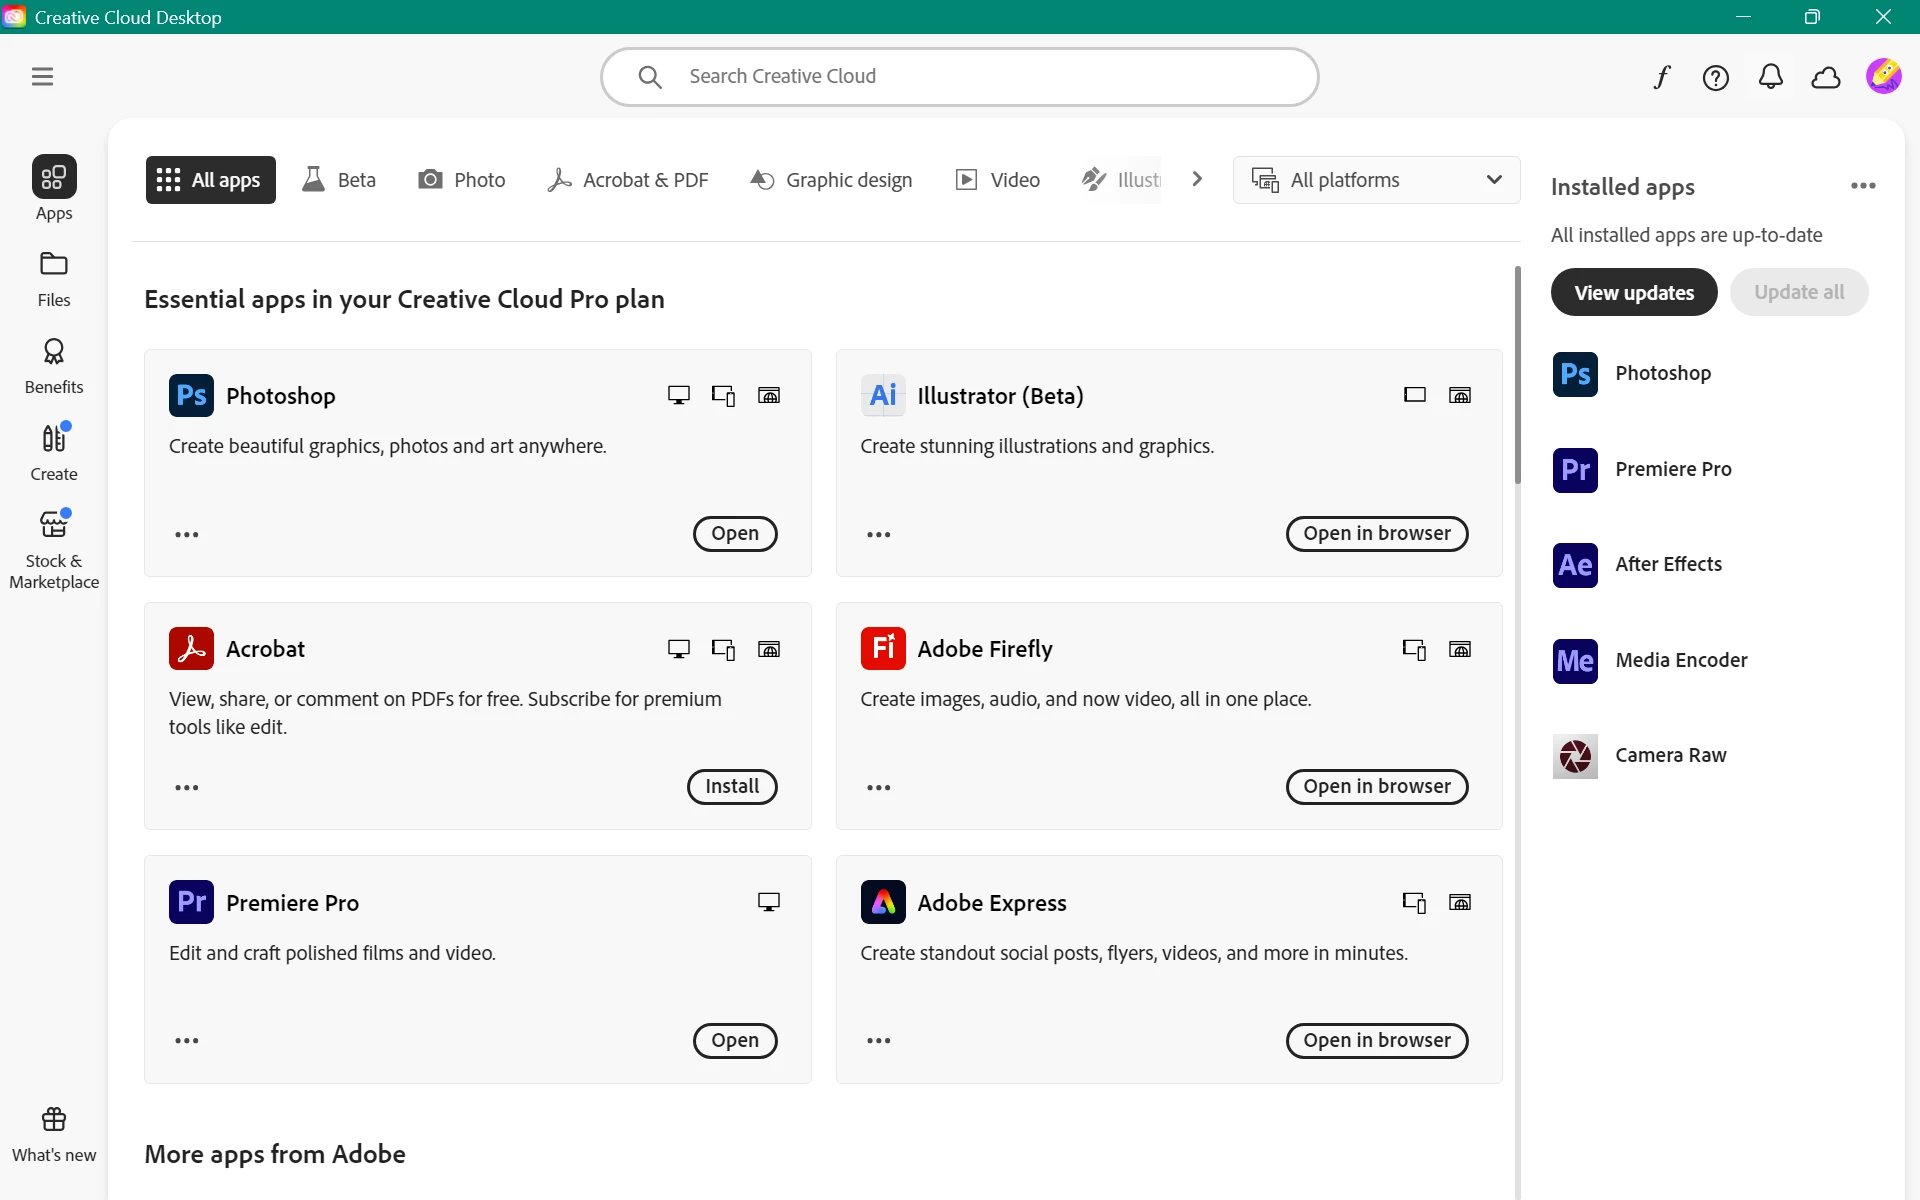Viewport: 1920px width, 1200px height.
Task: Click the View updates button
Action: [1633, 292]
